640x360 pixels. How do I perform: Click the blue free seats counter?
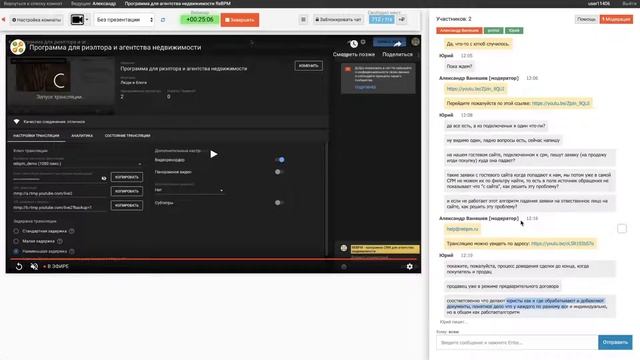[381, 20]
